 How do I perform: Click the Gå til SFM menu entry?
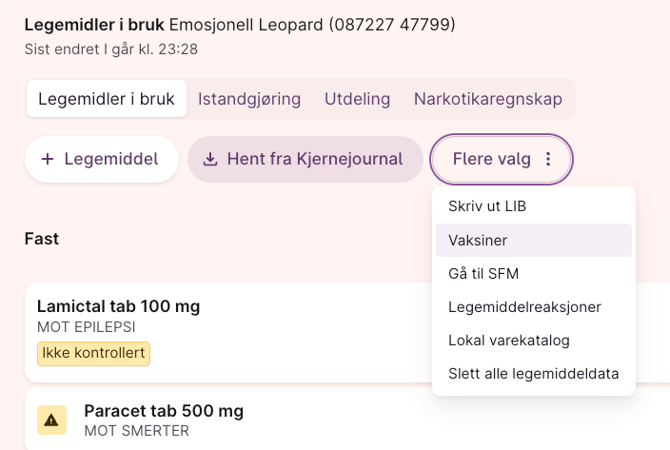click(x=483, y=273)
